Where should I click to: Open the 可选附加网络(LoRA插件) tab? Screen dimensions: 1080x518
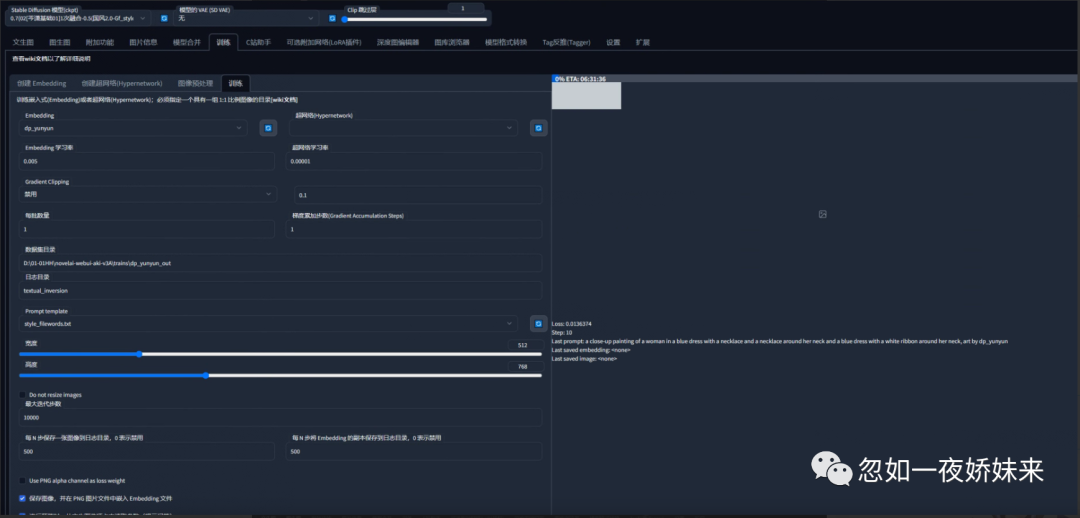(323, 42)
